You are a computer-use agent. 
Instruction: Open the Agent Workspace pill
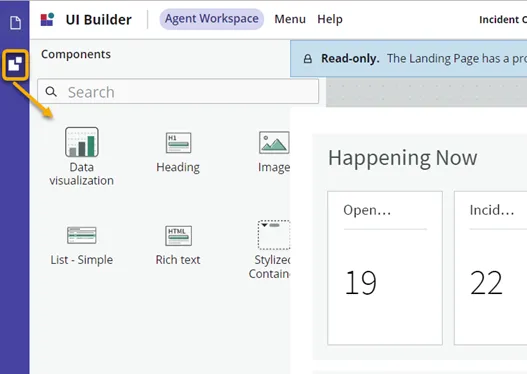[212, 19]
